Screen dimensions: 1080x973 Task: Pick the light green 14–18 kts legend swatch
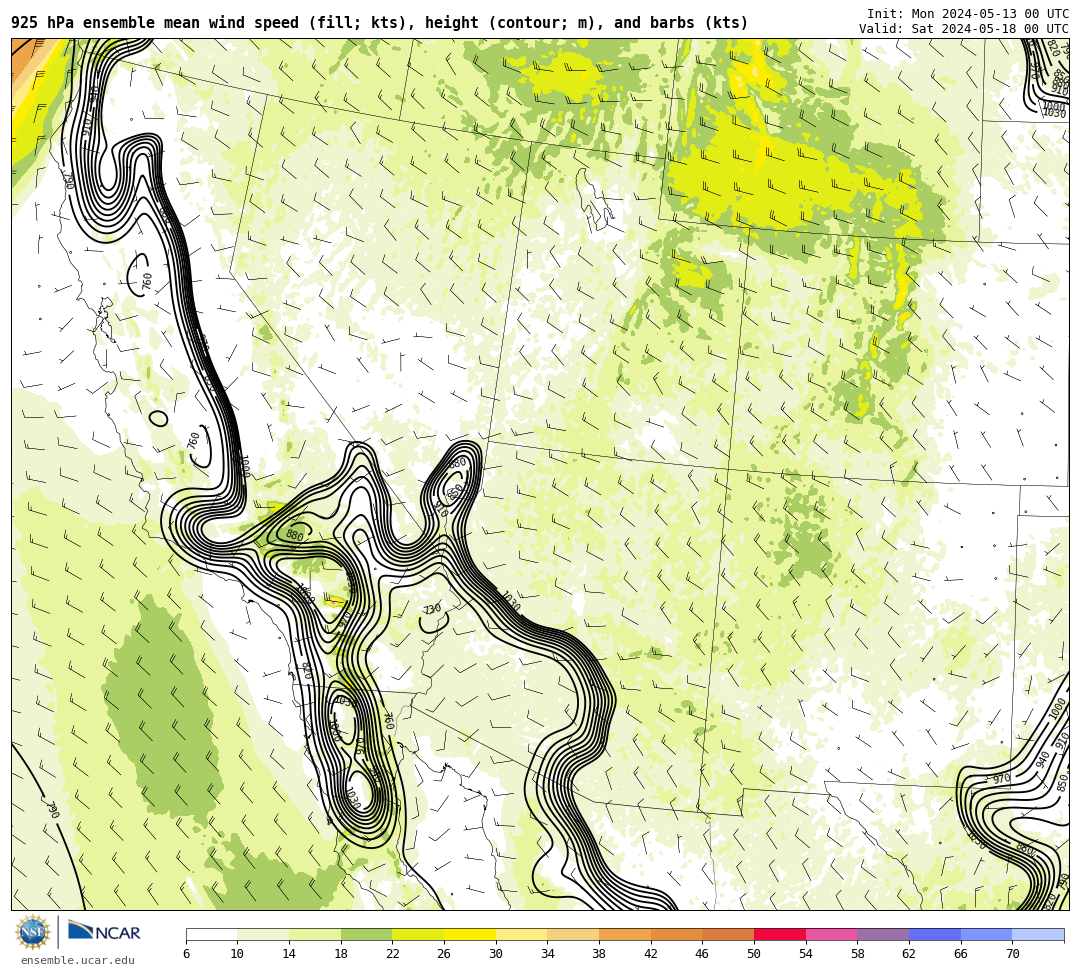coord(315,934)
